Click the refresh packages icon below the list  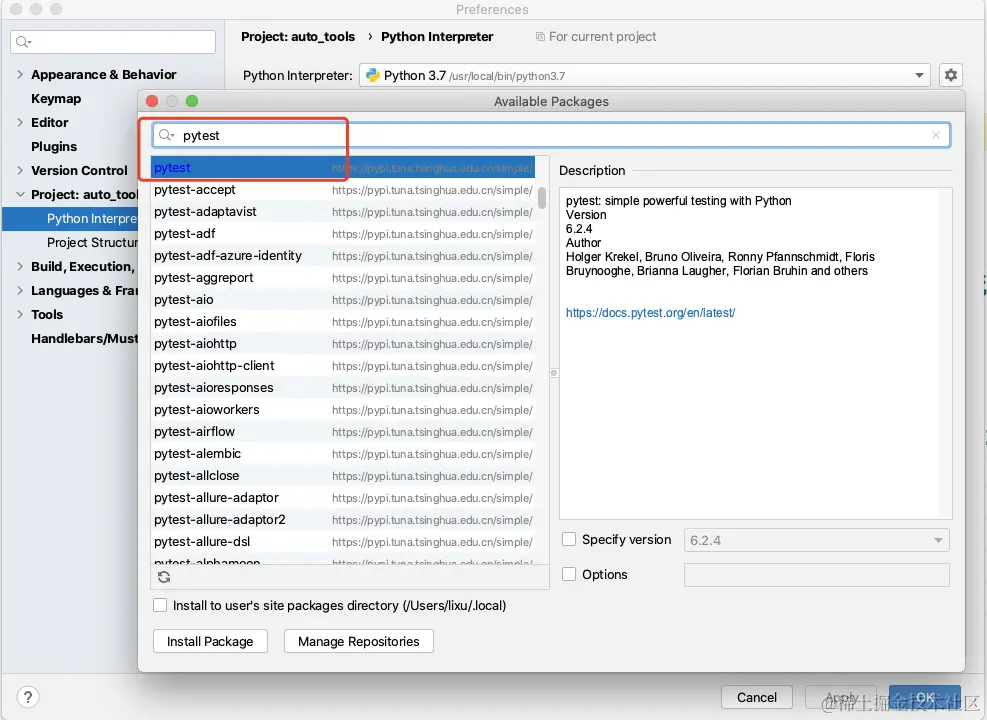click(164, 577)
